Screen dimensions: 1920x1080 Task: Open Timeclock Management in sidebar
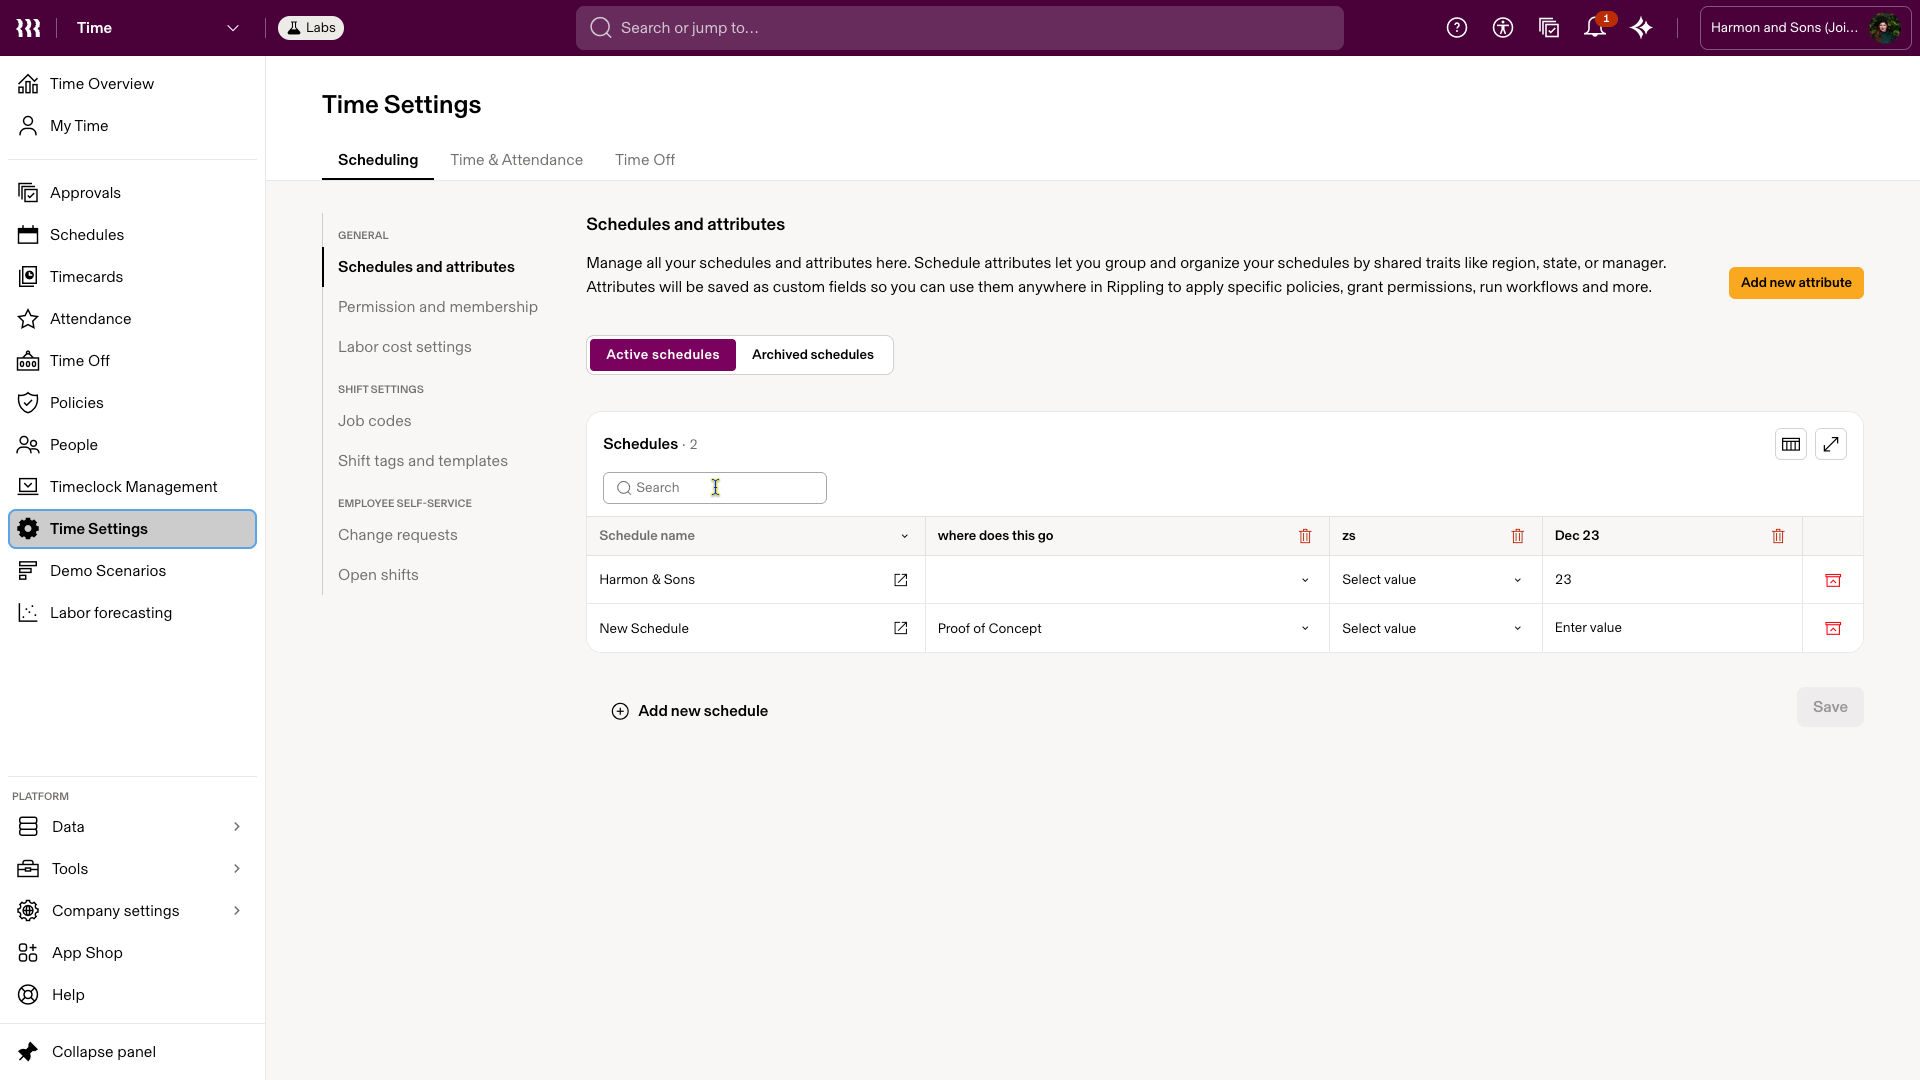132,487
